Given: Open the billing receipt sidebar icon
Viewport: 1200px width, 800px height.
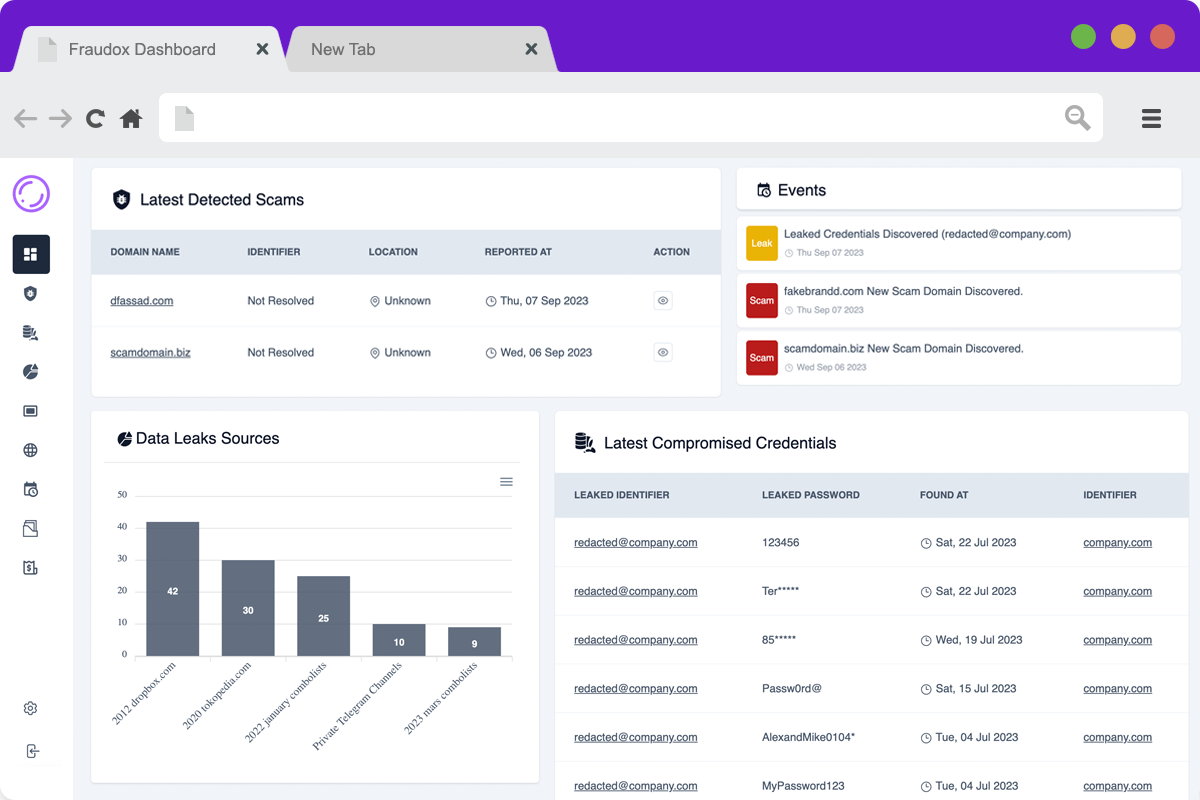Looking at the screenshot, I should (30, 567).
